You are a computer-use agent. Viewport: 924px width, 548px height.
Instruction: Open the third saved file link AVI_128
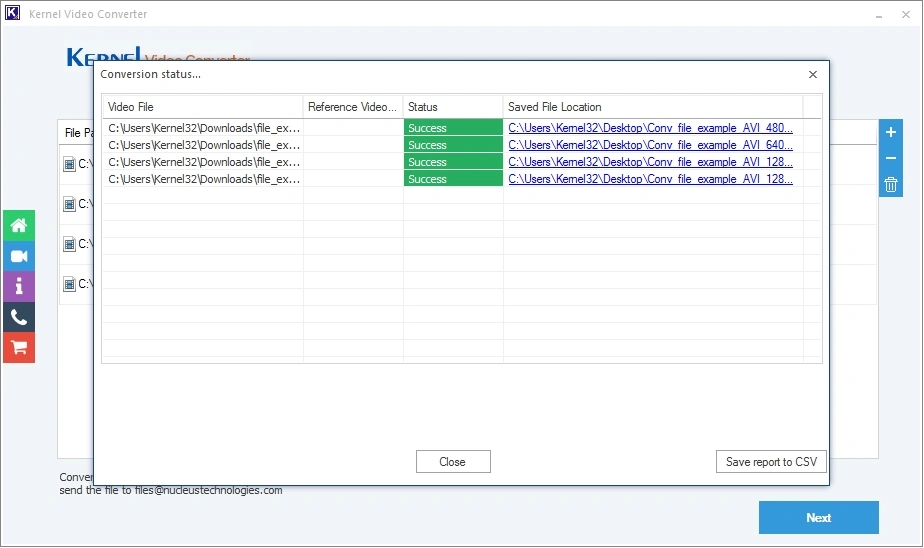pos(650,162)
